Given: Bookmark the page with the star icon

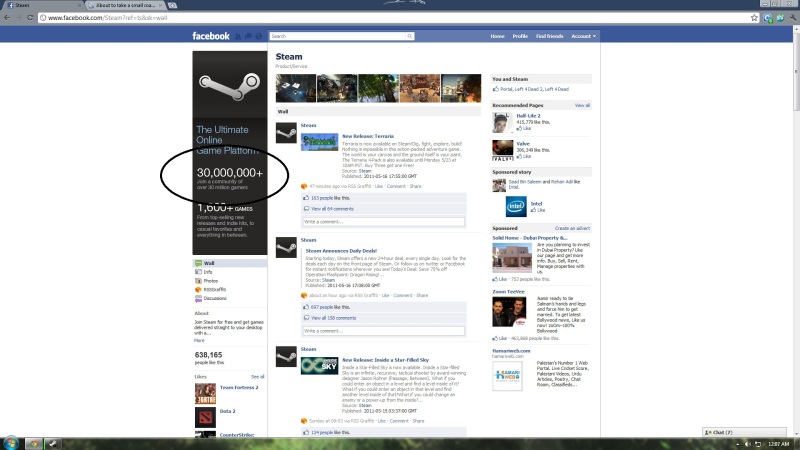Looking at the screenshot, I should (x=754, y=17).
